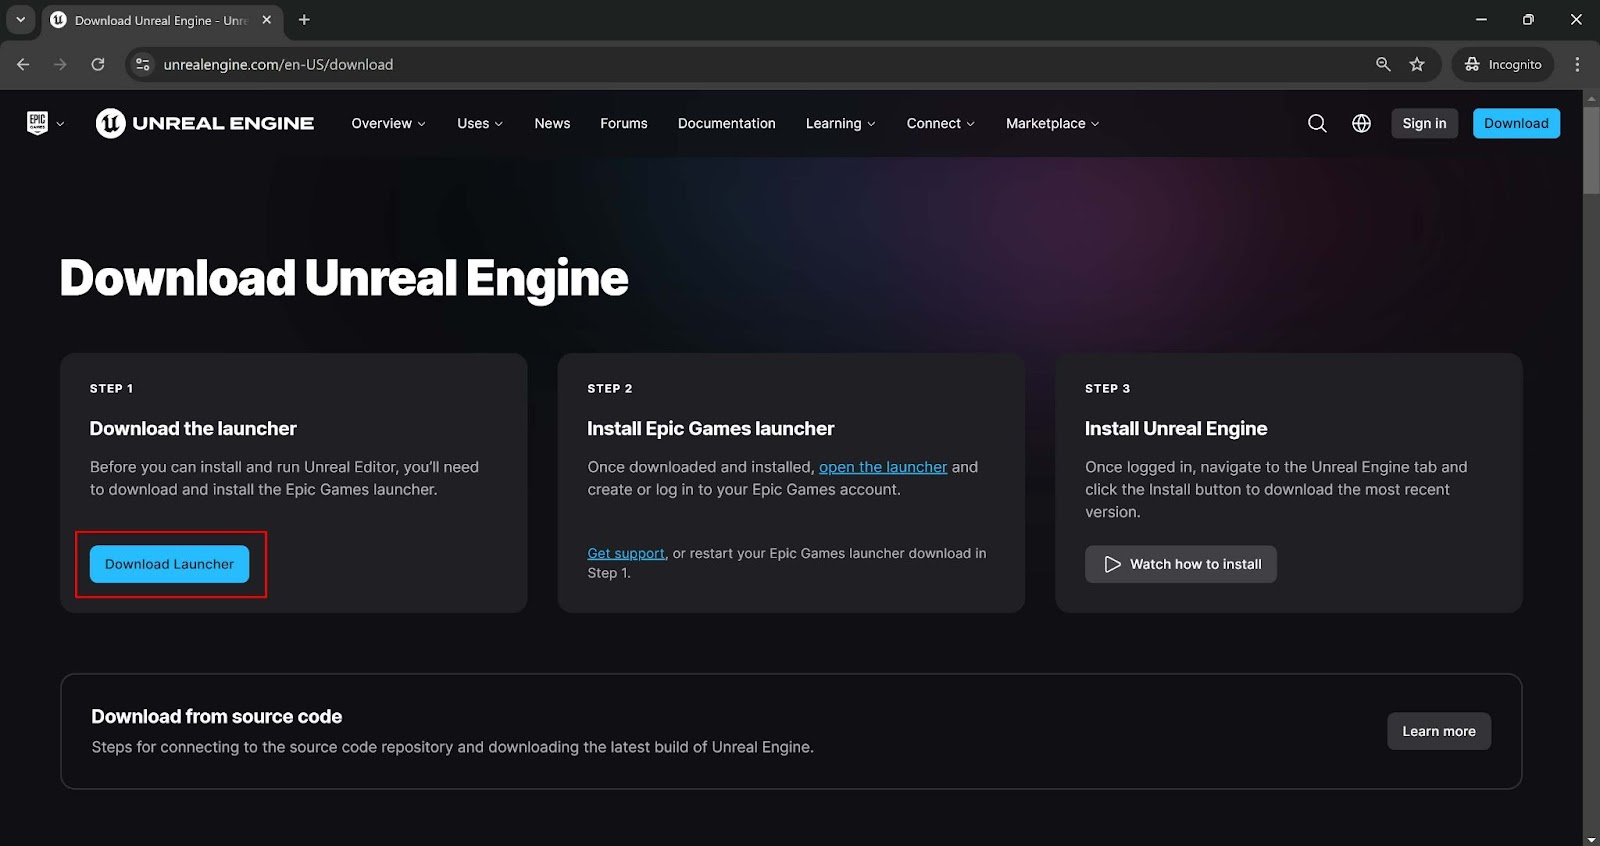Click Learn more for source code
Image resolution: width=1600 pixels, height=846 pixels.
point(1439,731)
